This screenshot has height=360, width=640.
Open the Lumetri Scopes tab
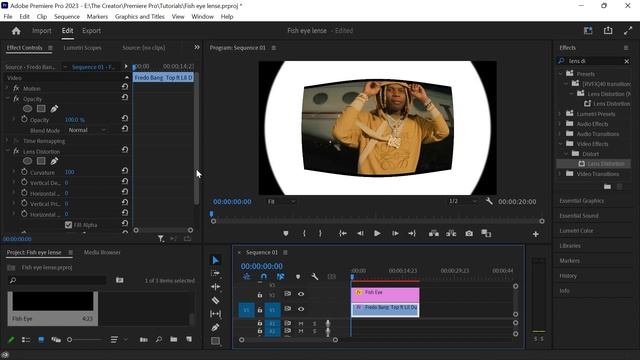(x=82, y=48)
